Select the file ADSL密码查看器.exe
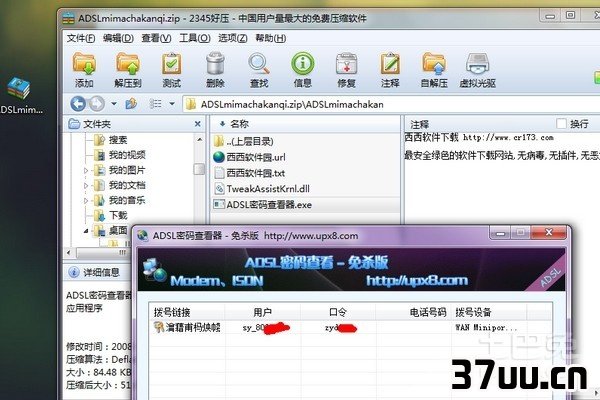Image resolution: width=600 pixels, height=400 pixels. point(305,204)
